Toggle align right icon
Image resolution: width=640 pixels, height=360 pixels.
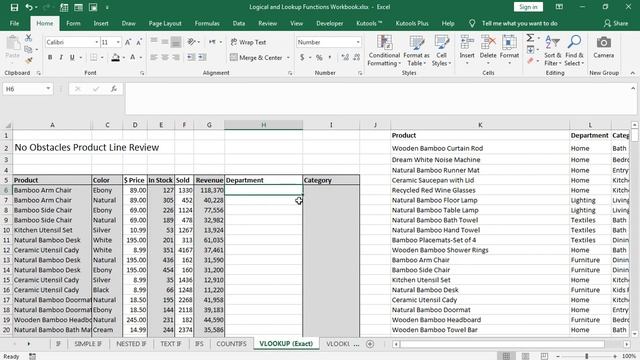pyautogui.click(x=176, y=58)
